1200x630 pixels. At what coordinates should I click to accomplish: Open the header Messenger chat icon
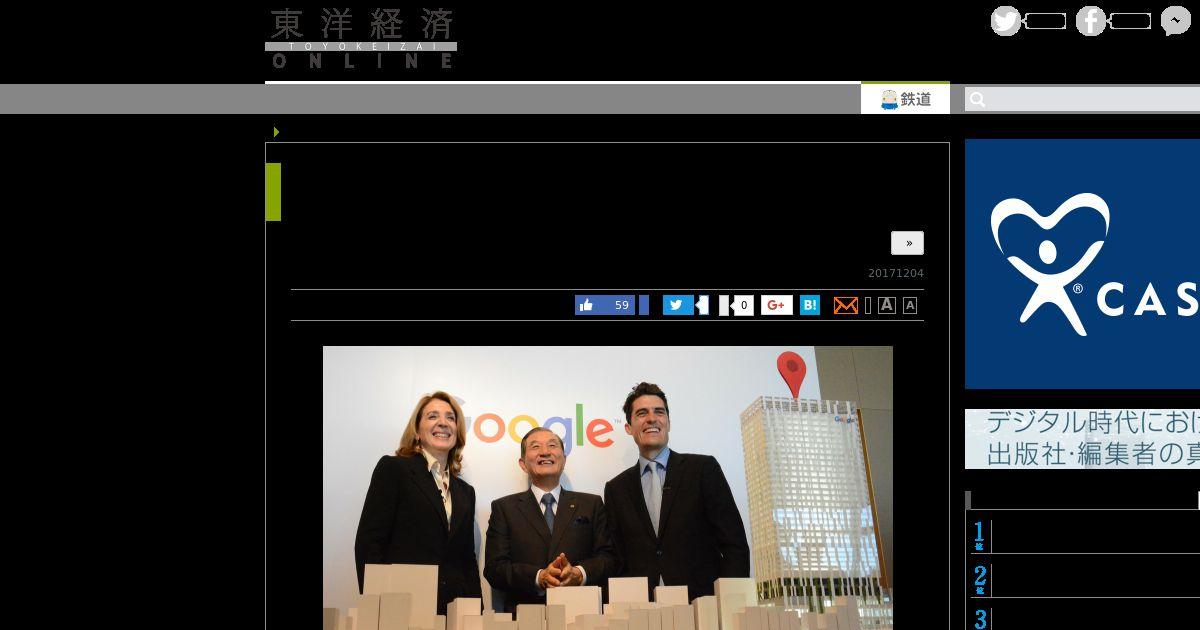(x=1176, y=21)
